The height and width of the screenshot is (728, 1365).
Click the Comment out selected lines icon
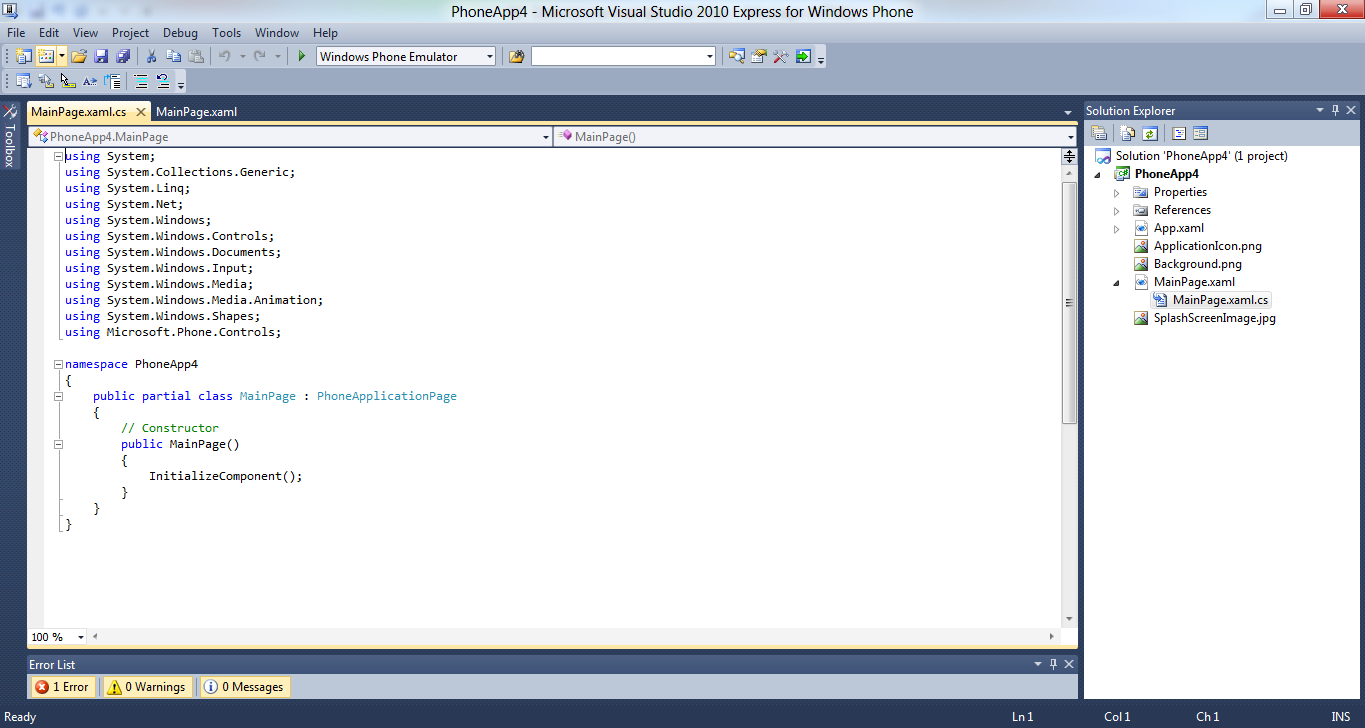141,82
